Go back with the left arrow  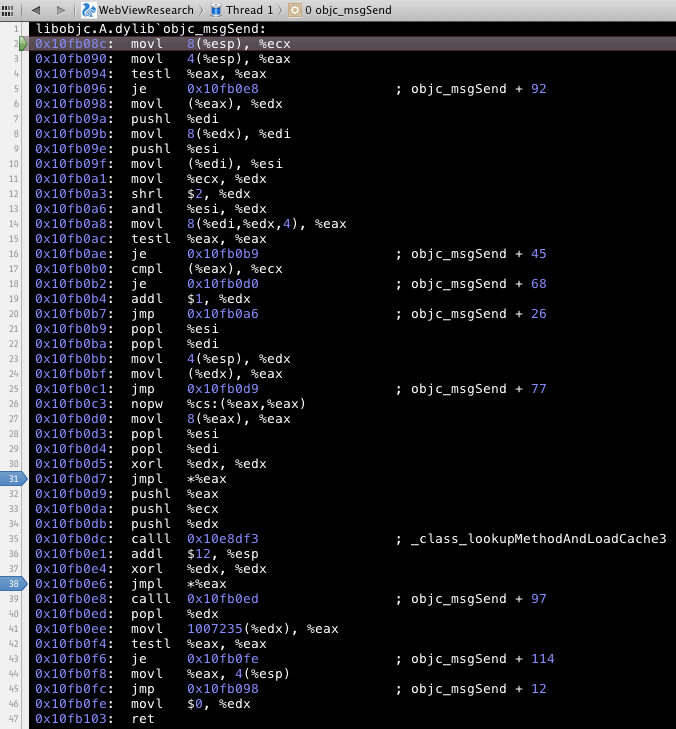(x=36, y=10)
